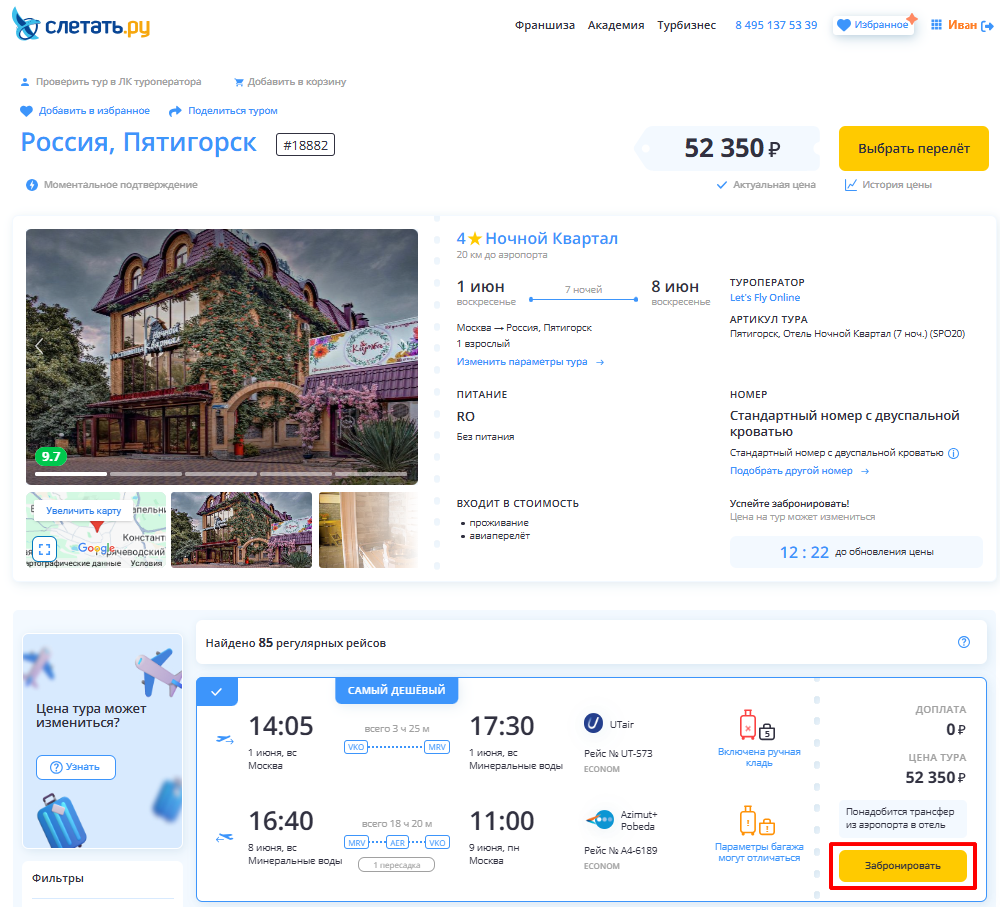Show previous hotel photo with left arrow
The height and width of the screenshot is (907, 1000).
(39, 346)
